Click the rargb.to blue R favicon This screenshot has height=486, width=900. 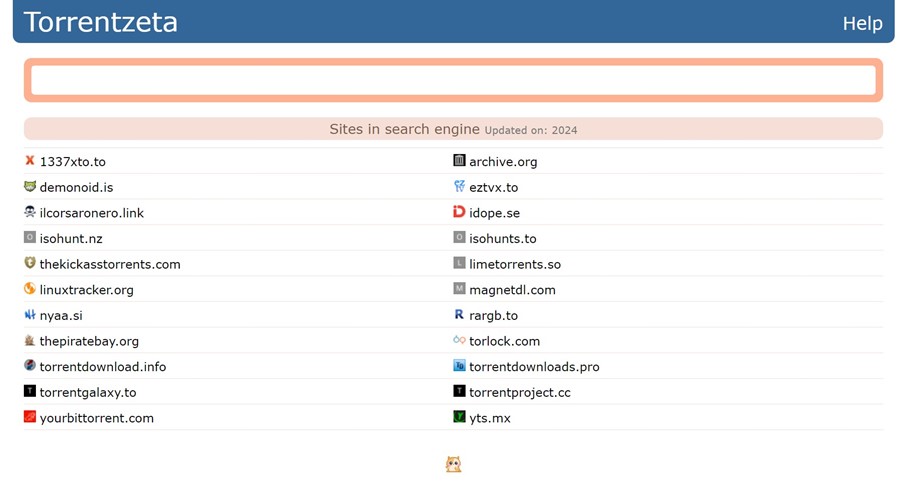click(x=459, y=315)
